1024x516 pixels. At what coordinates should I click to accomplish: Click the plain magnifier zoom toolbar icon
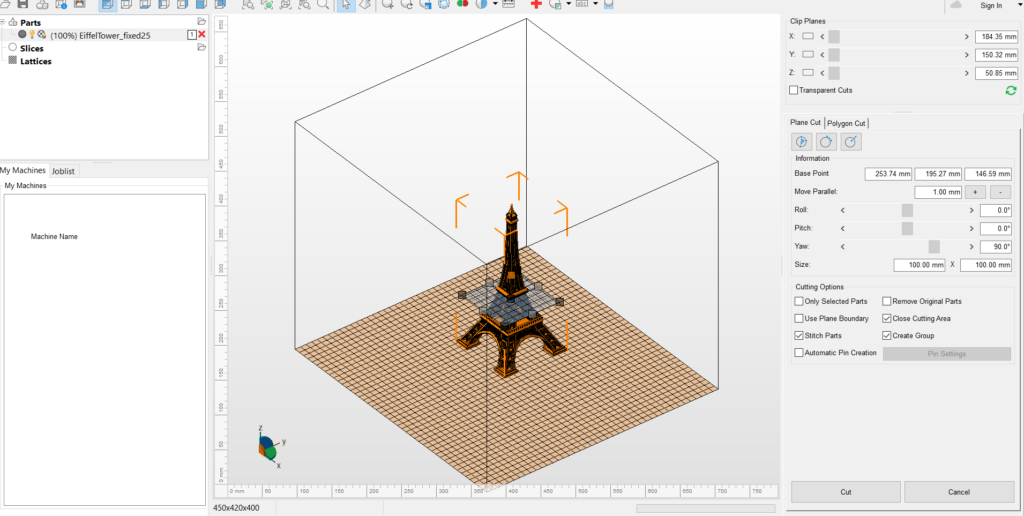pos(323,4)
